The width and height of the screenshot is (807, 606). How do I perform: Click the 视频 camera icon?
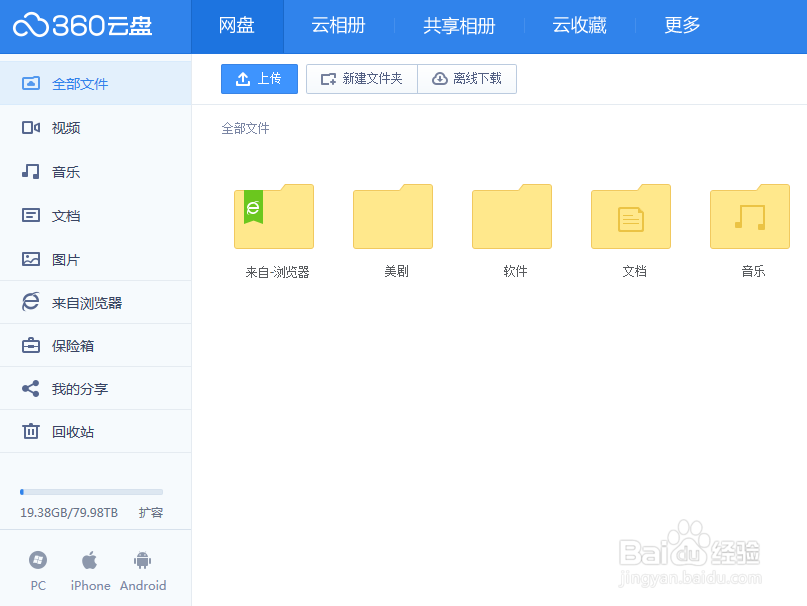pos(31,127)
